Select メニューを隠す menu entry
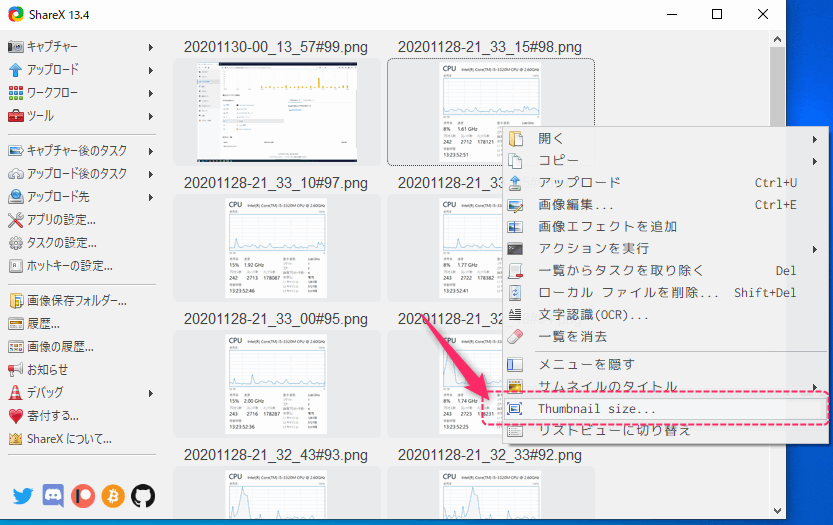This screenshot has height=525, width=833. (665, 365)
